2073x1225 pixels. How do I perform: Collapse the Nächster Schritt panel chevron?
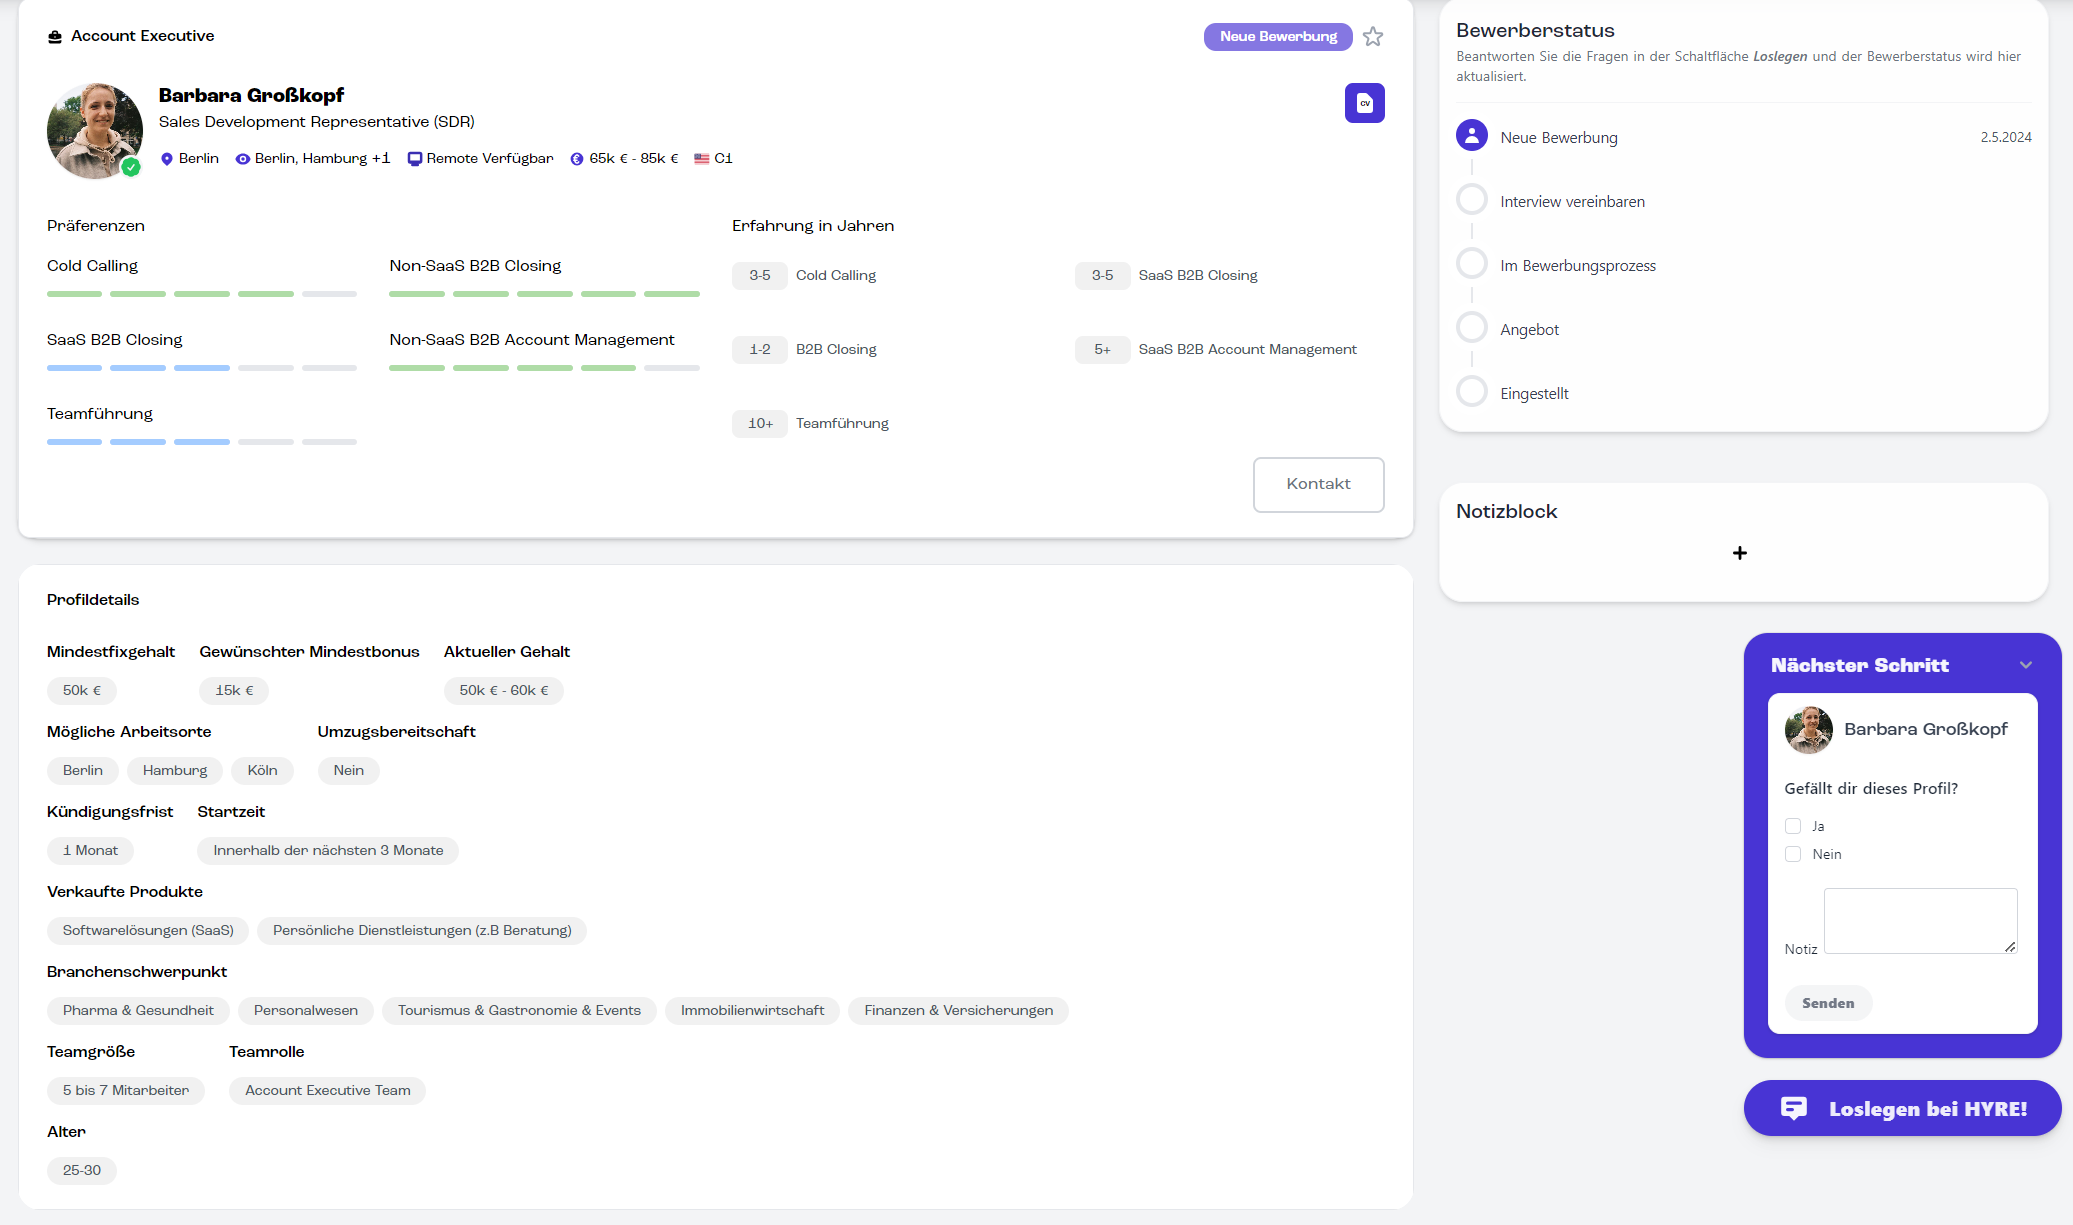tap(2026, 665)
